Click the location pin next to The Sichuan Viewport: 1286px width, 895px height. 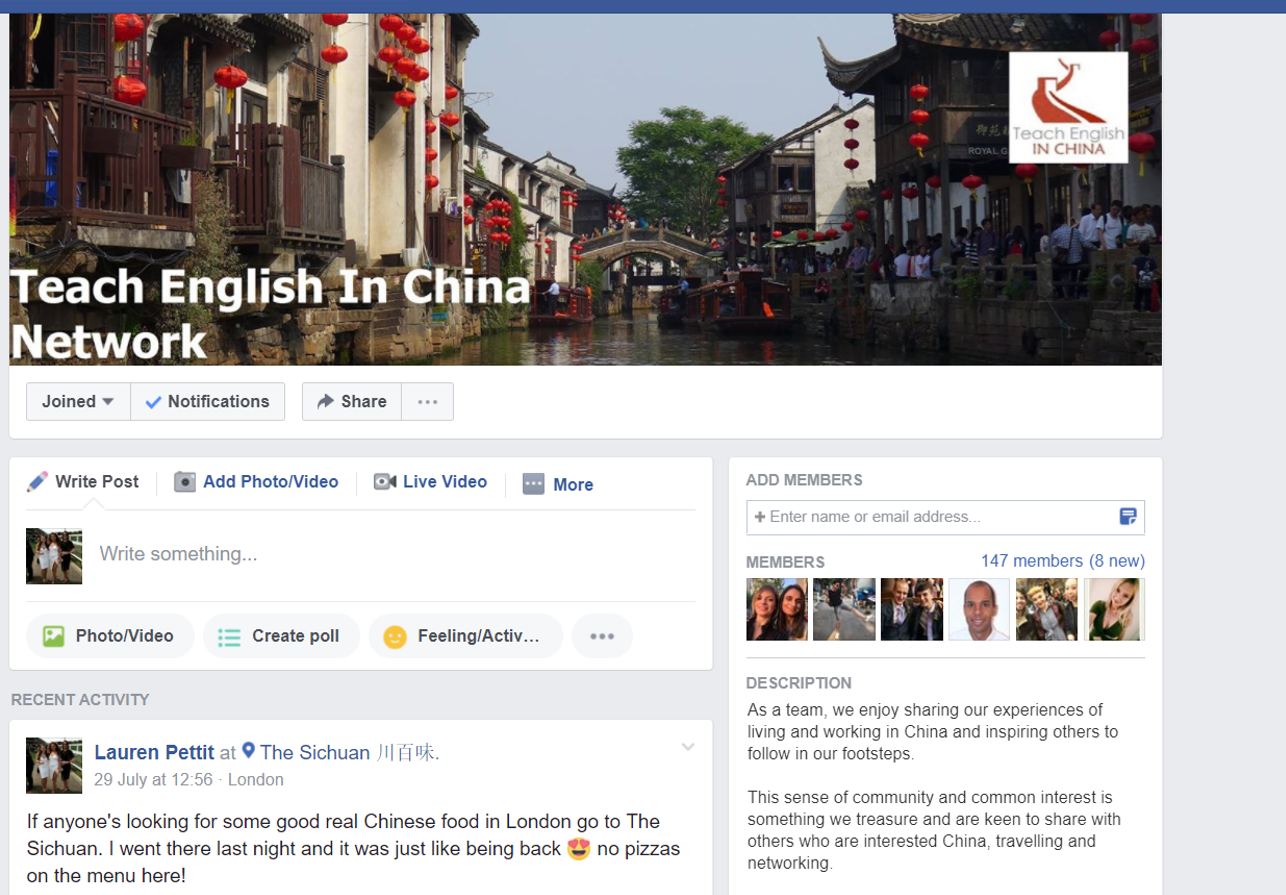pyautogui.click(x=249, y=751)
